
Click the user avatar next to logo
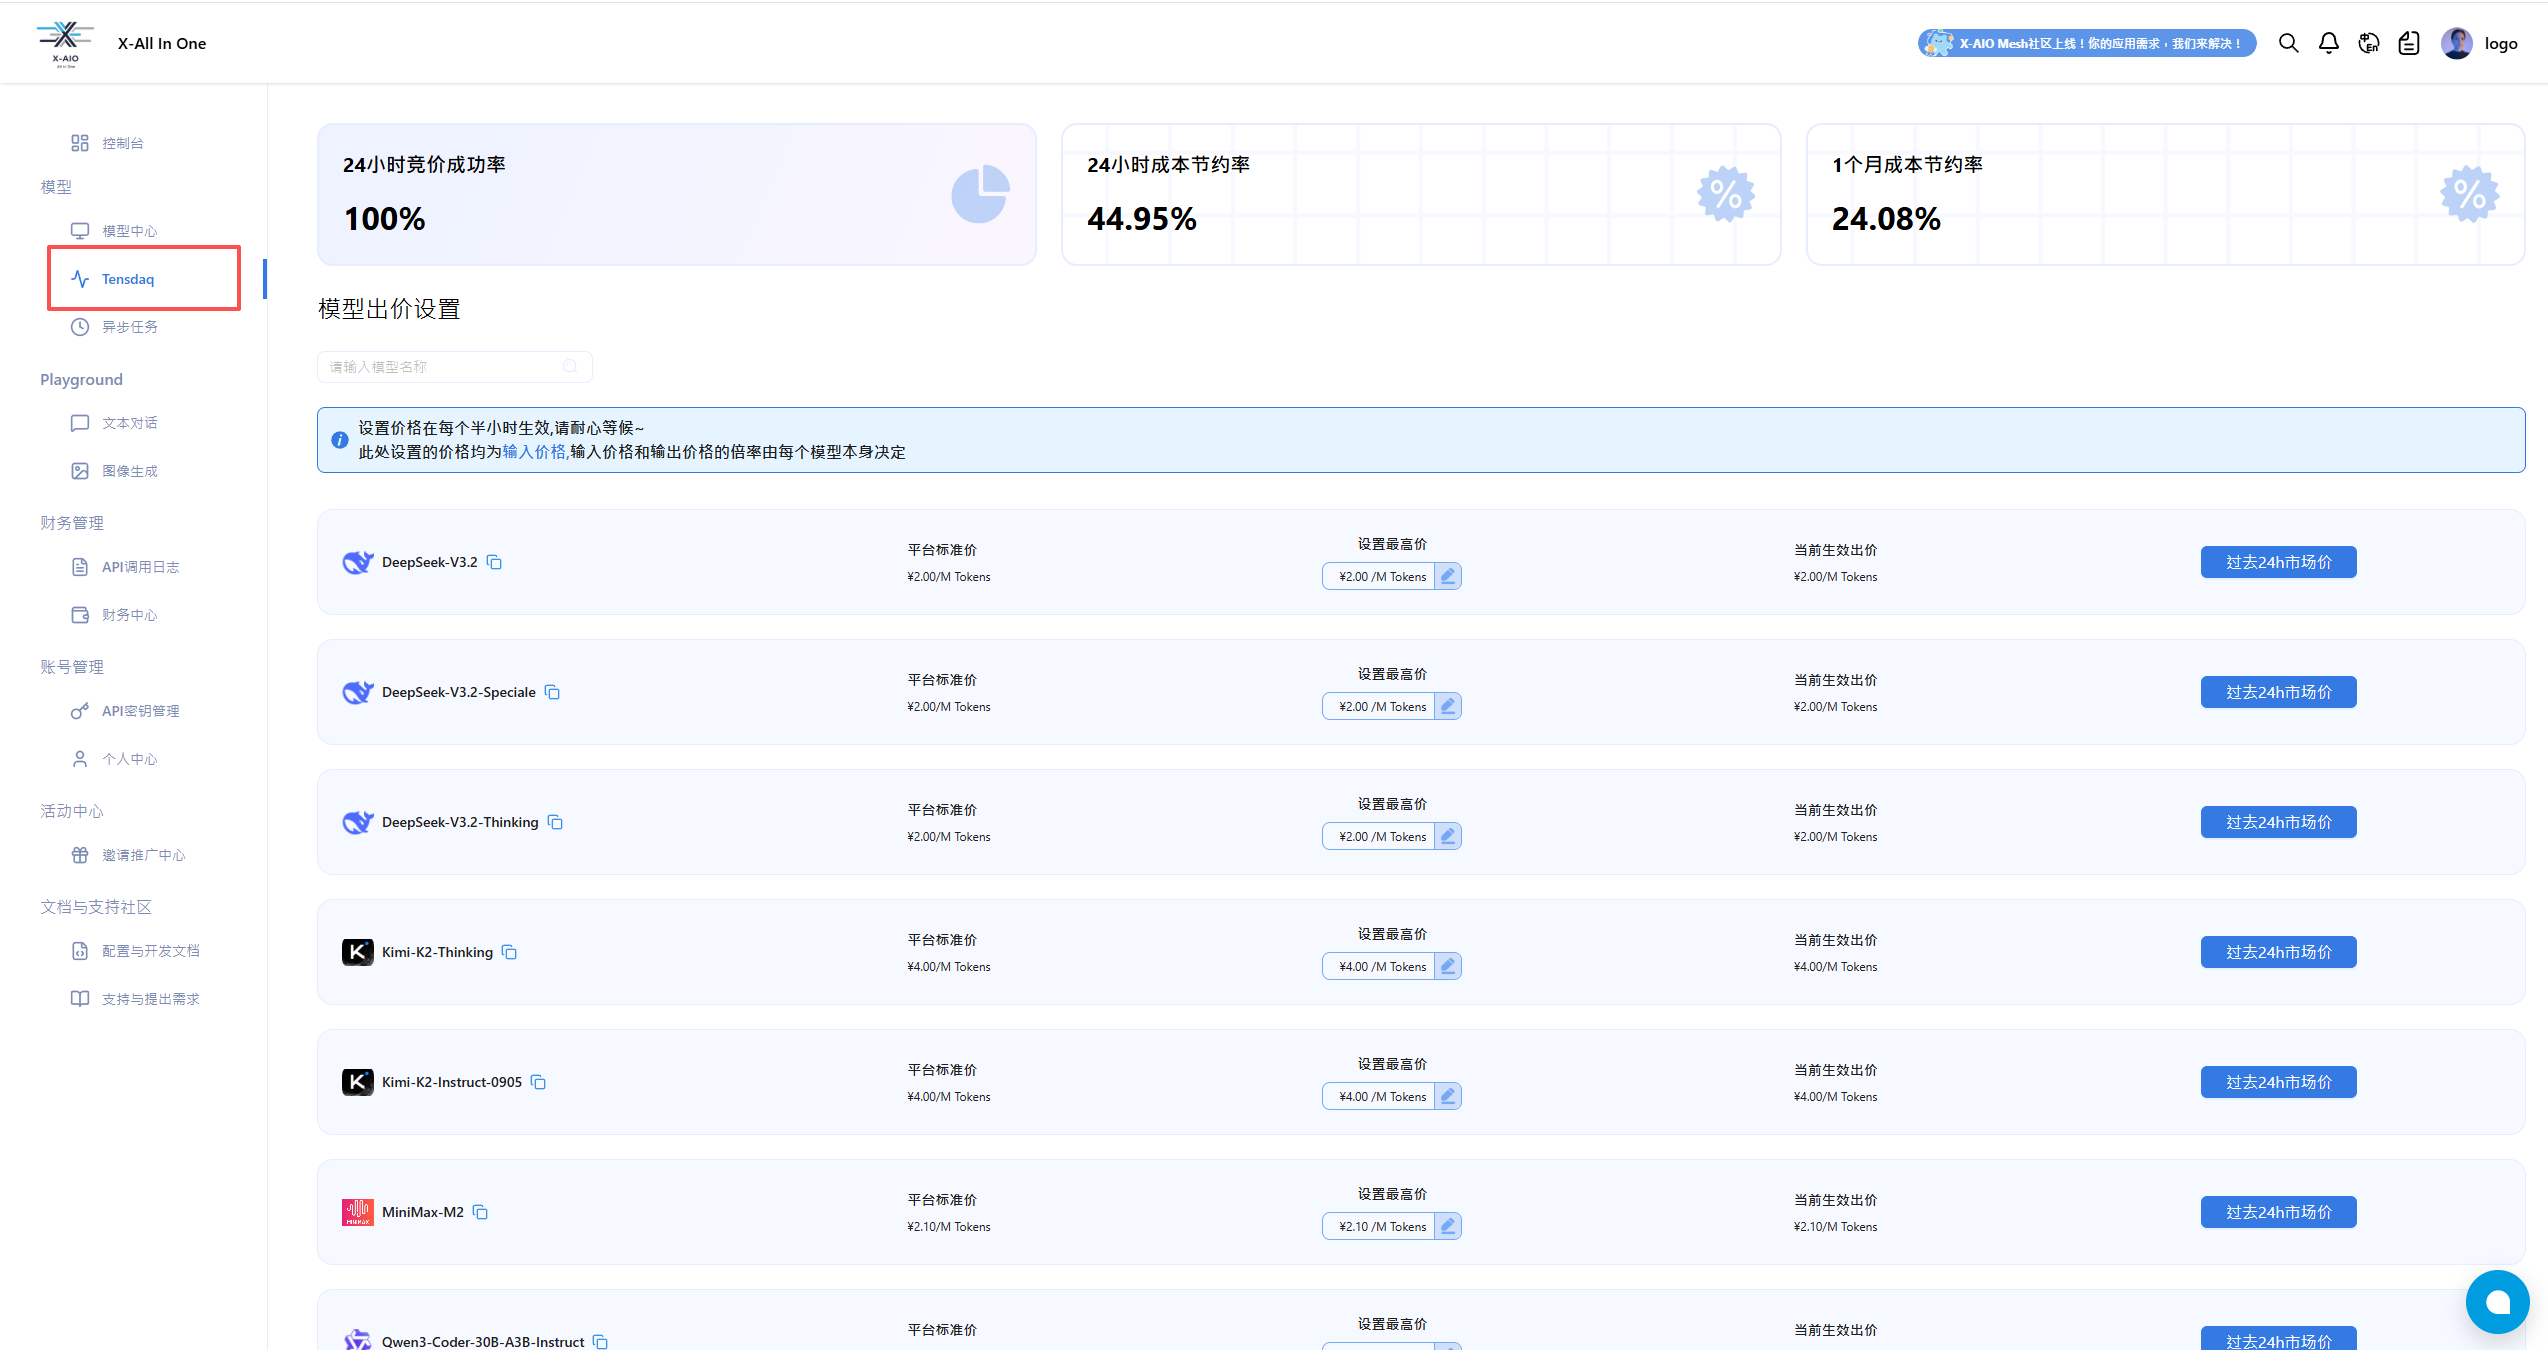[x=2456, y=43]
